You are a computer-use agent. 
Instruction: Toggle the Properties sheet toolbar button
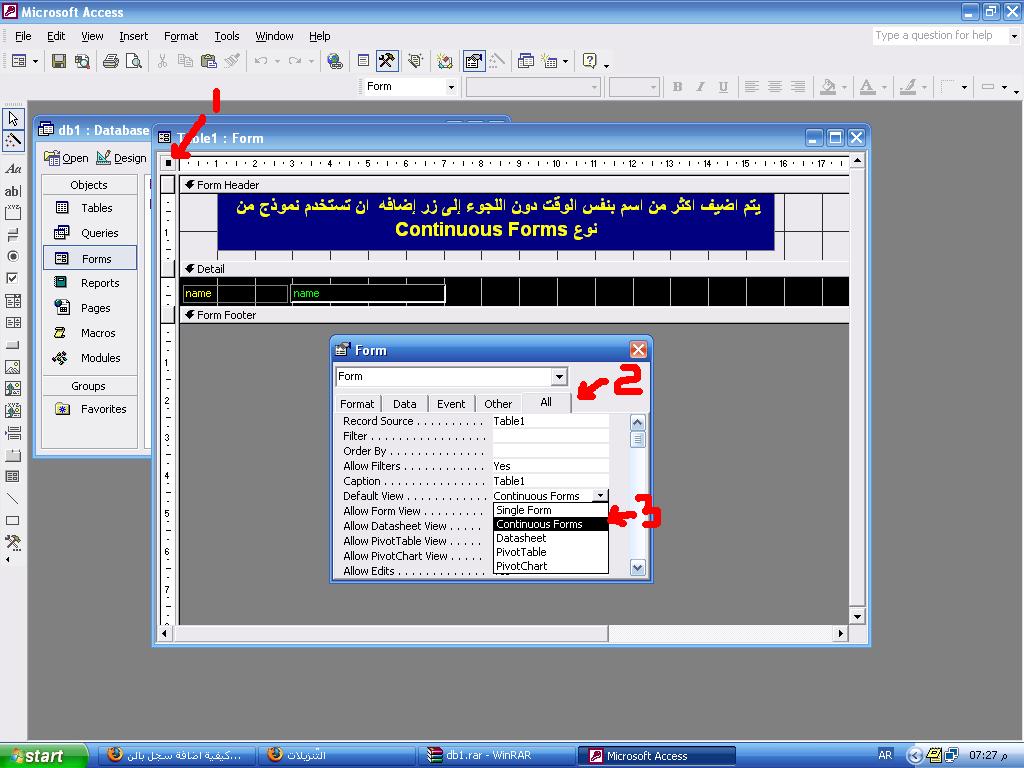click(473, 61)
